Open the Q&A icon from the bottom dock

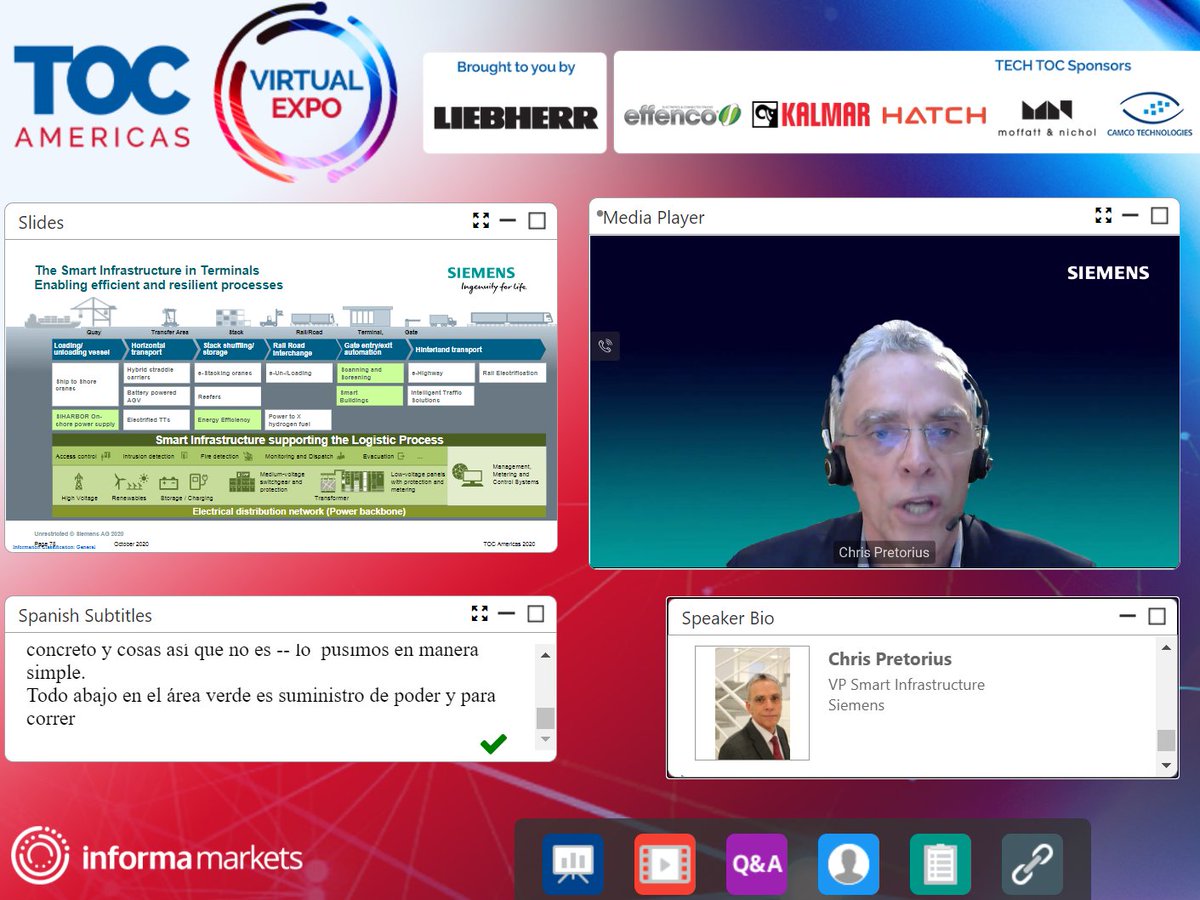756,863
